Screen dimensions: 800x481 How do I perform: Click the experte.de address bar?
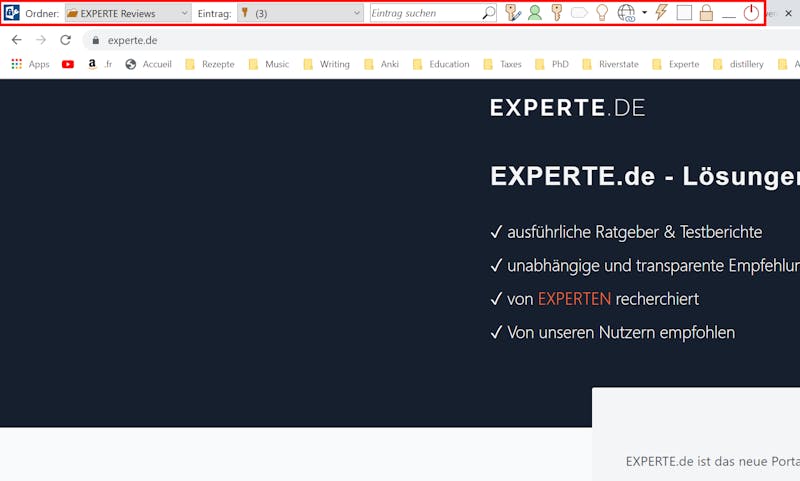[x=441, y=40]
